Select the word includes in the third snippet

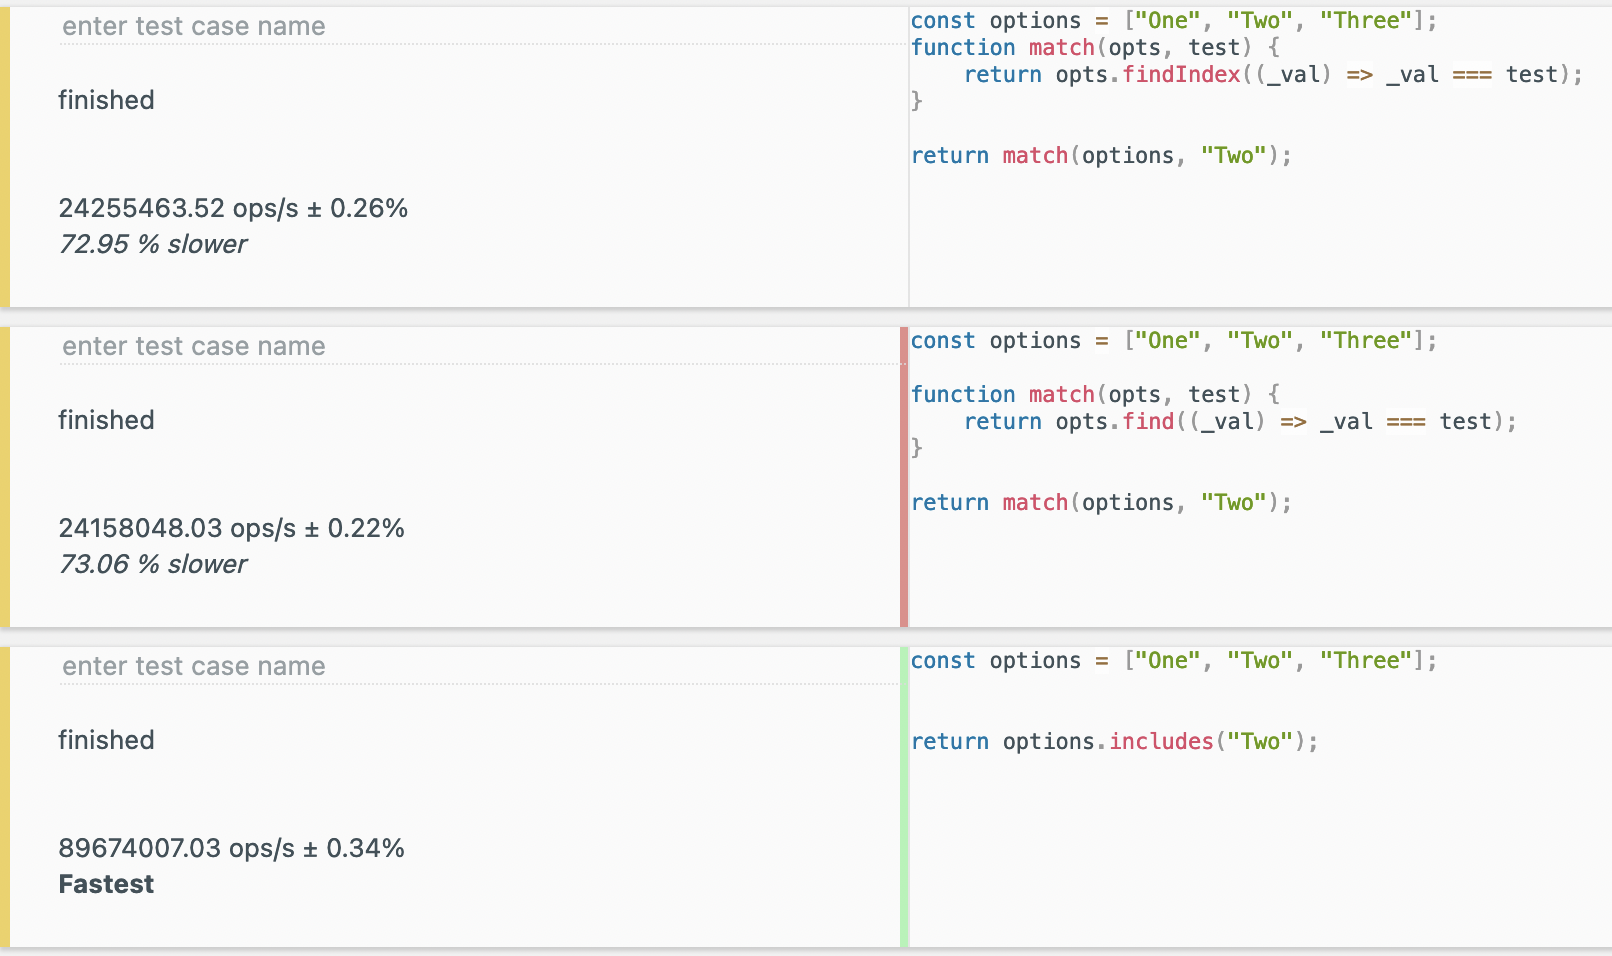pos(1161,741)
